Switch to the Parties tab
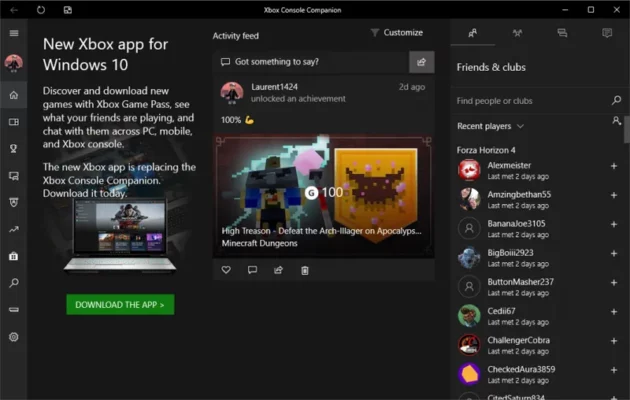This screenshot has width=630, height=400. click(x=517, y=33)
